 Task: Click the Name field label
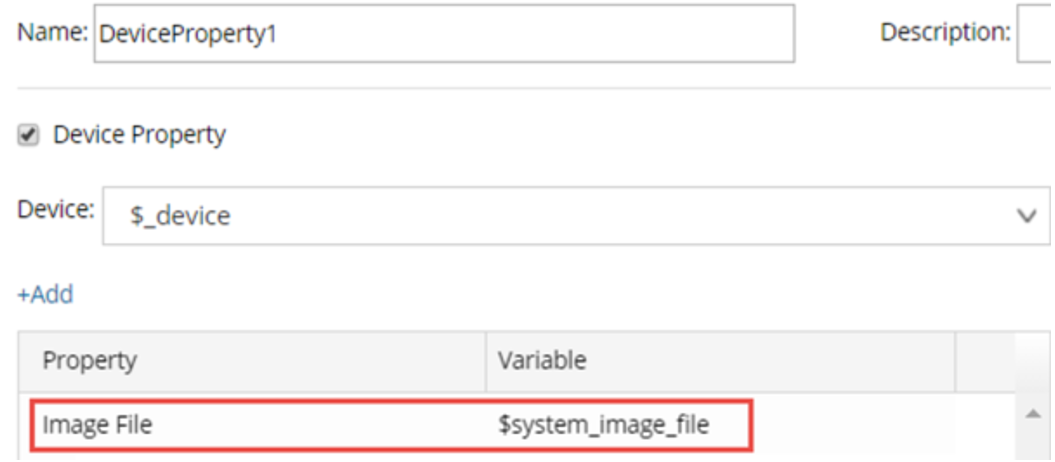[52, 33]
